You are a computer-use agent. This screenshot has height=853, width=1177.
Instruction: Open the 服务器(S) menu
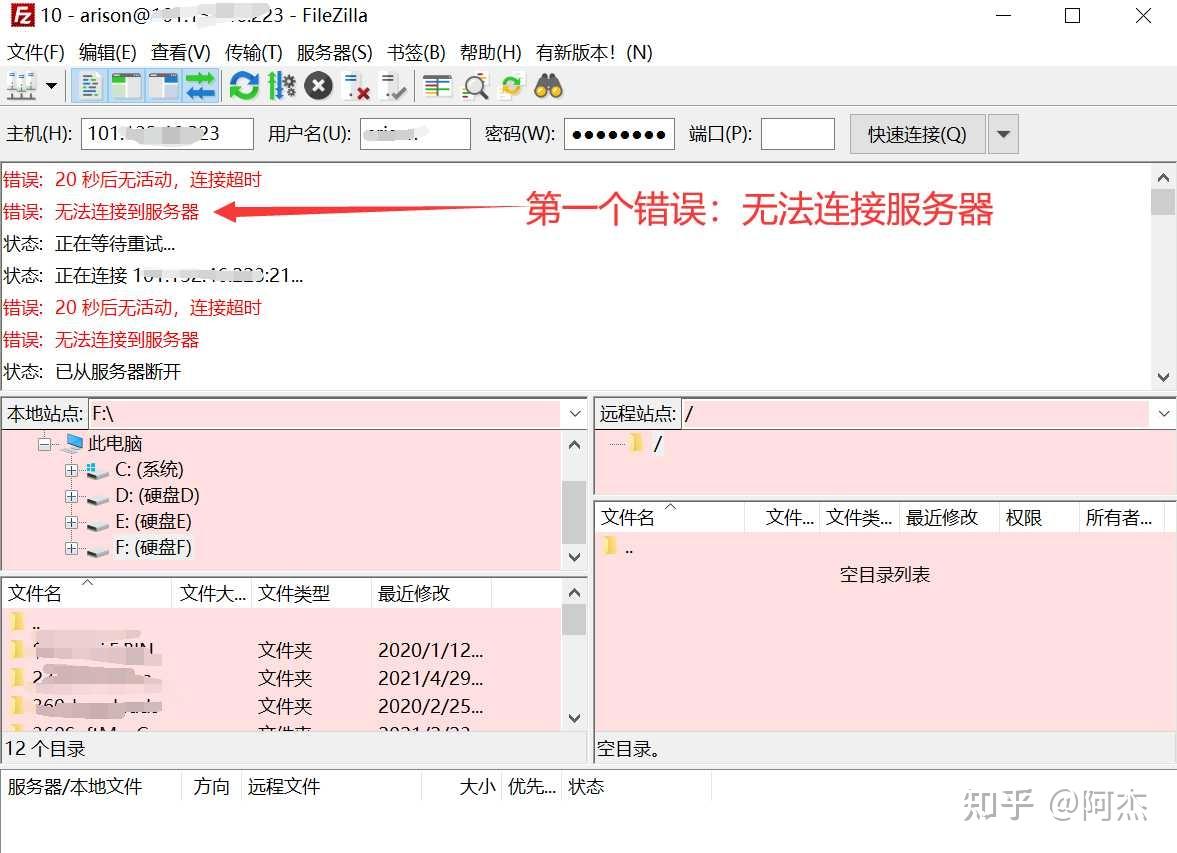[334, 52]
